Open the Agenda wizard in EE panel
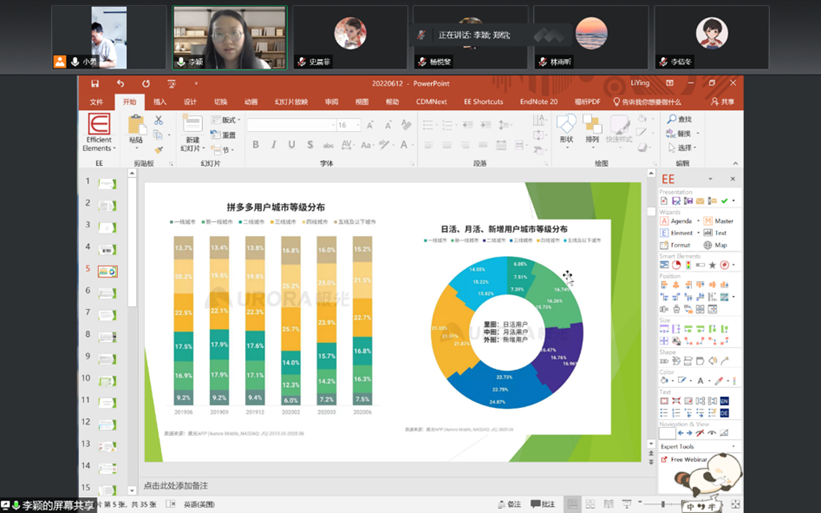Screen dimensions: 821x513 click(x=680, y=221)
